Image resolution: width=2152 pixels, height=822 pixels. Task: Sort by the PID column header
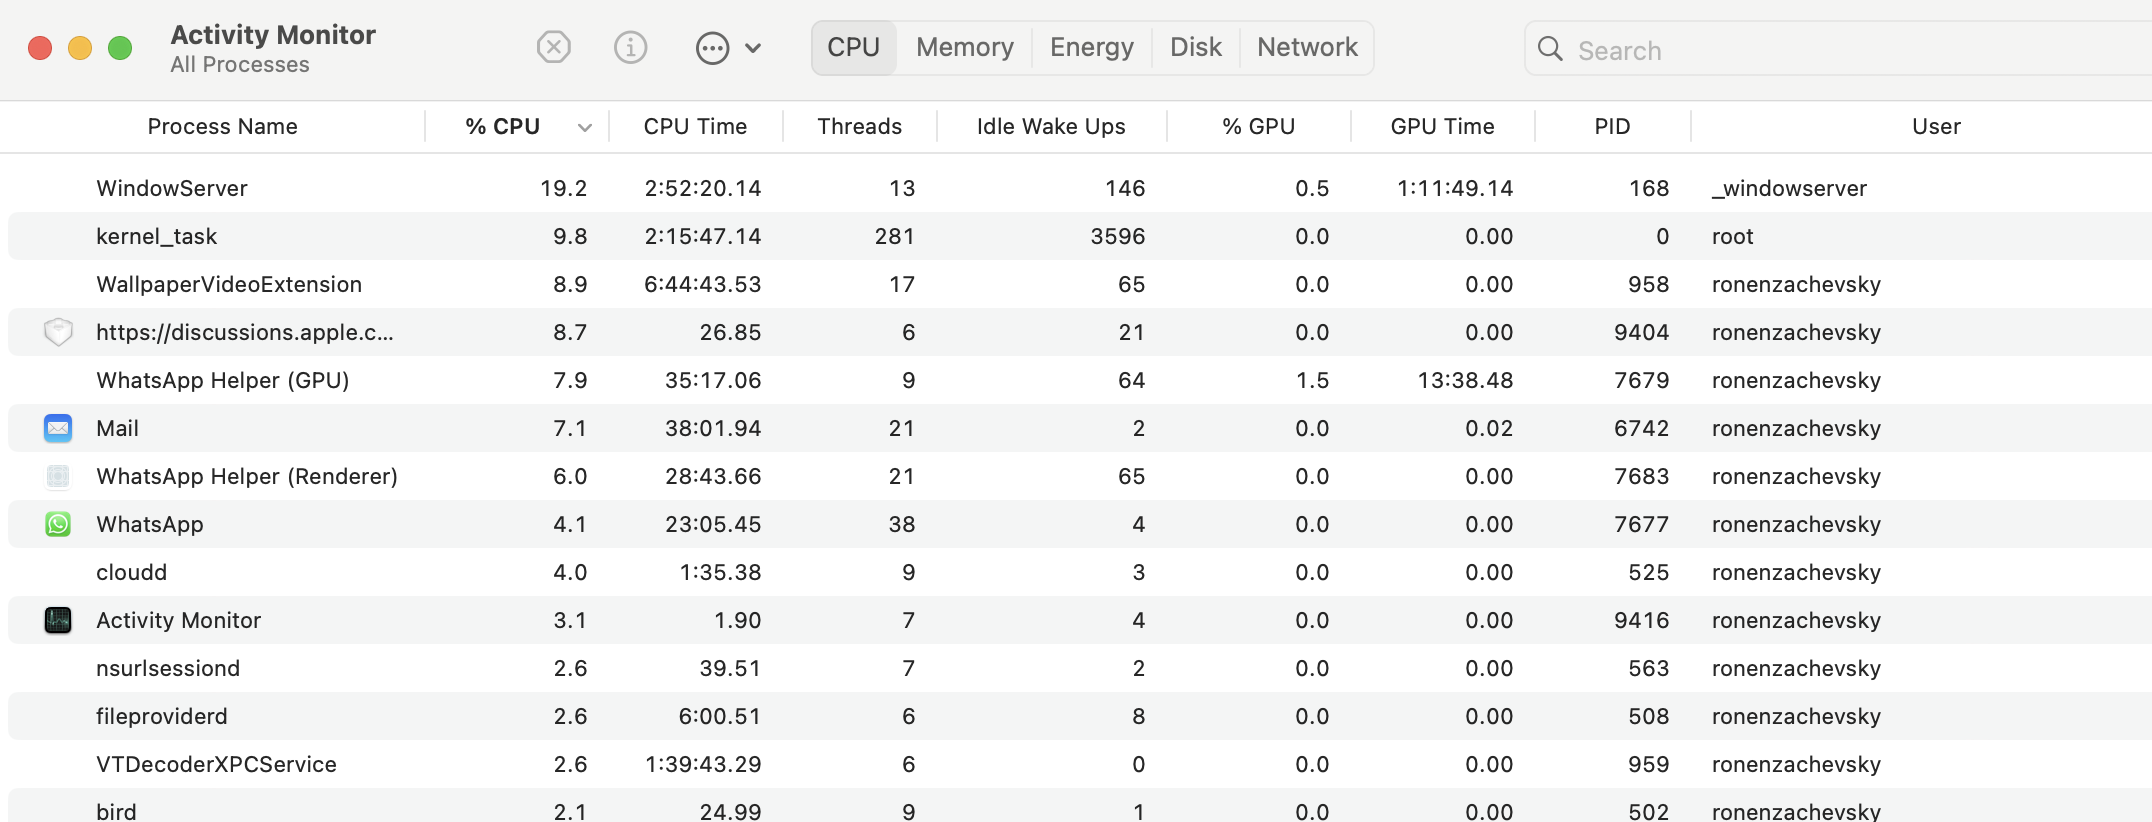pyautogui.click(x=1611, y=126)
